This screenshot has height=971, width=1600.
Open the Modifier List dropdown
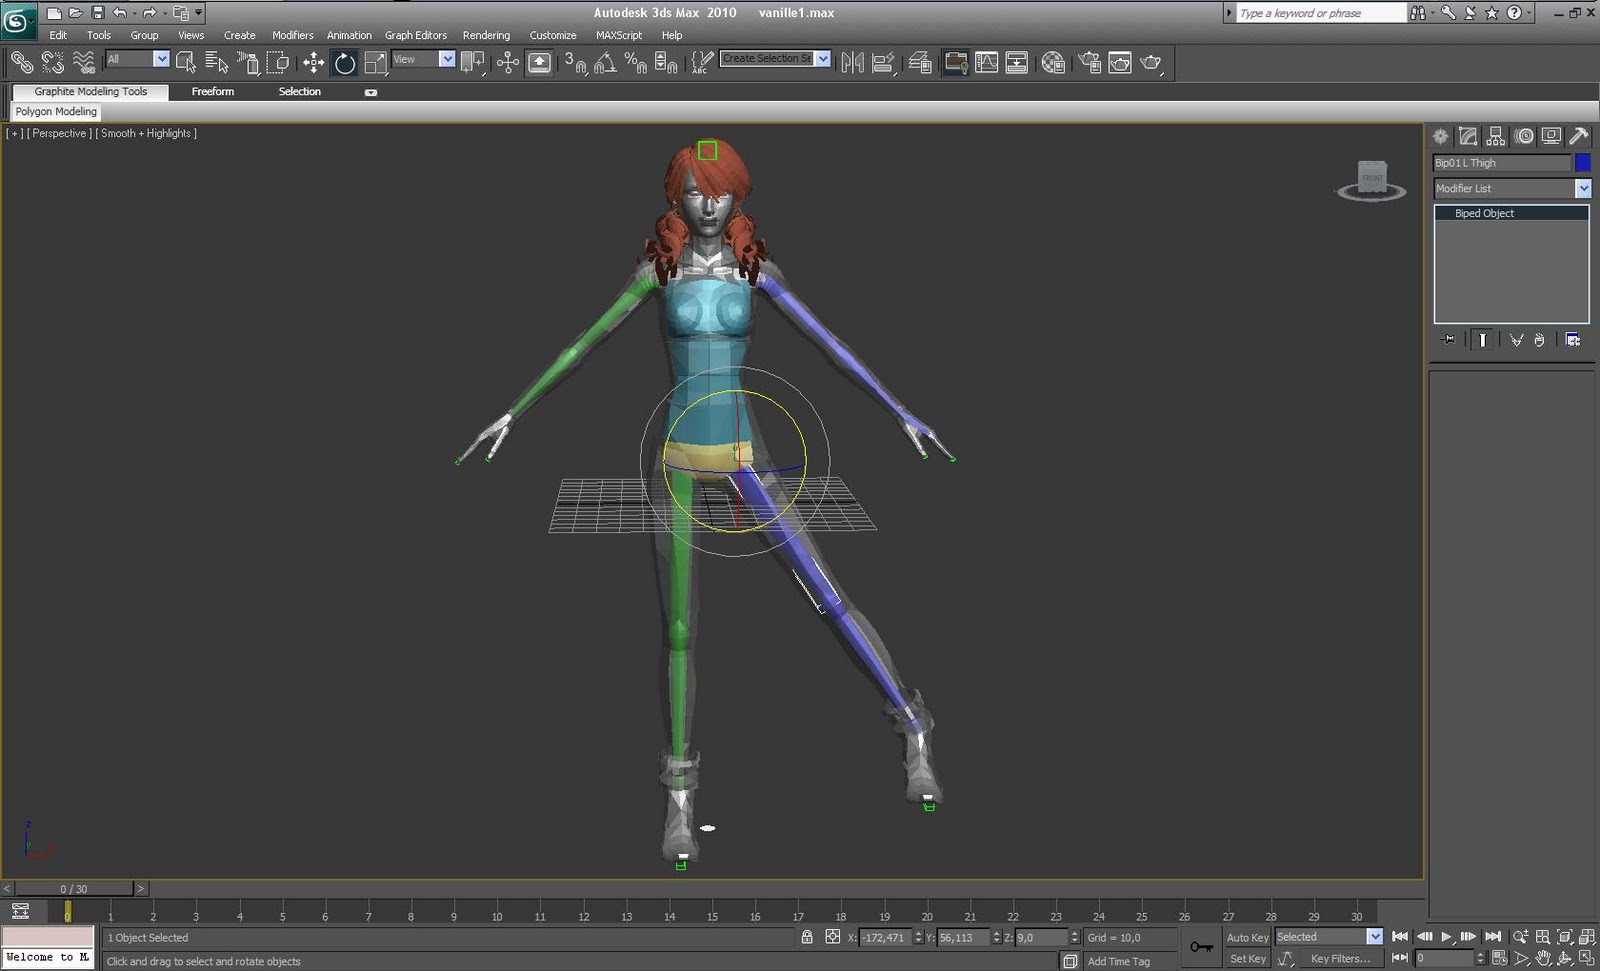[1583, 188]
